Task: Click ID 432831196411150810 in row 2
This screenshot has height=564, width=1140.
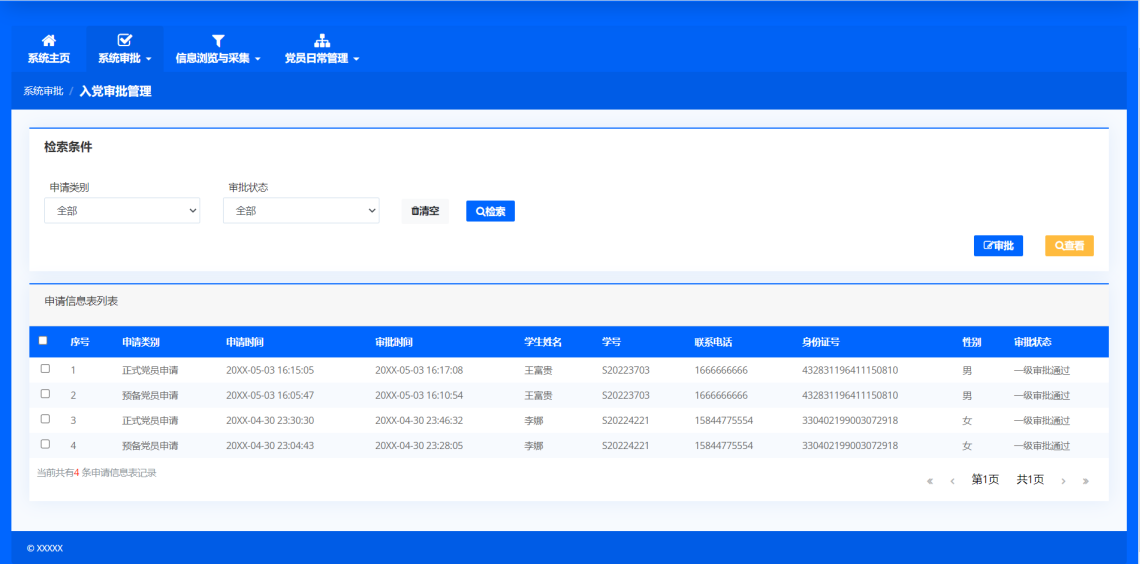Action: (x=850, y=395)
